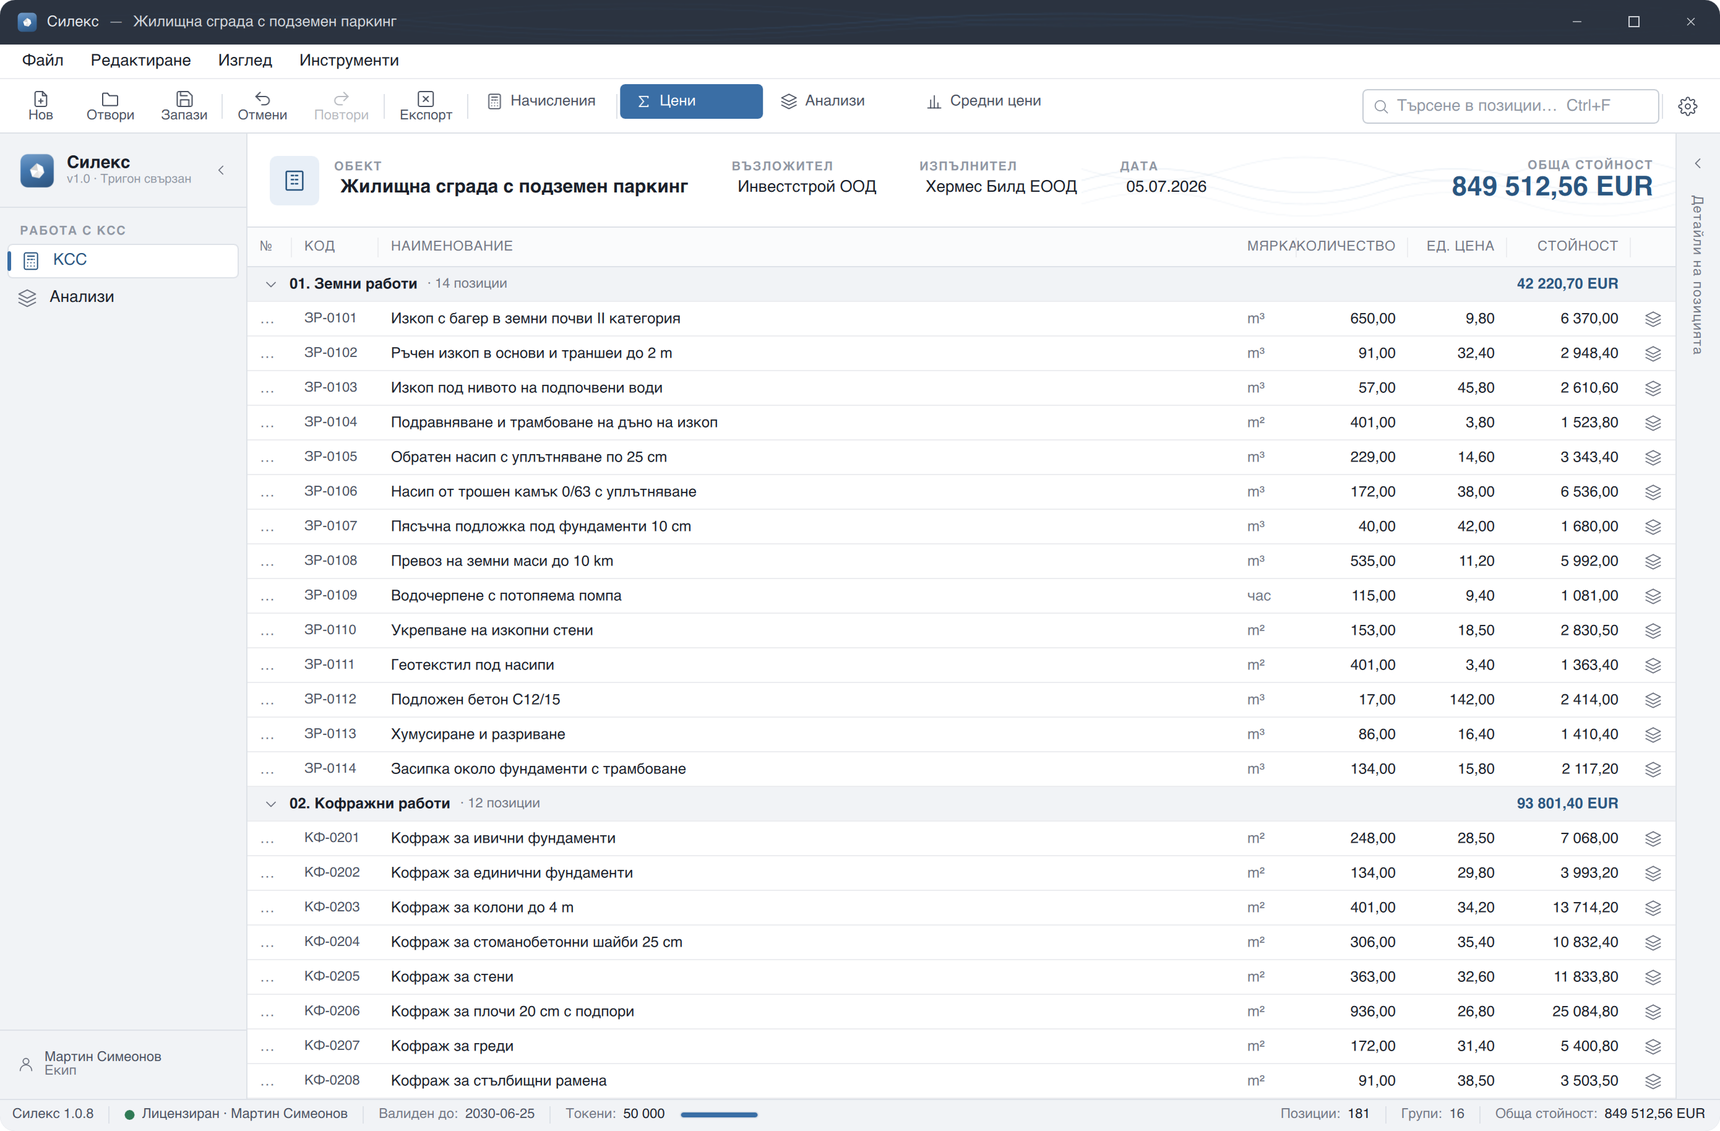The image size is (1720, 1131).
Task: Click unit price 142,00 for Подложен бетон
Action: pyautogui.click(x=1472, y=700)
